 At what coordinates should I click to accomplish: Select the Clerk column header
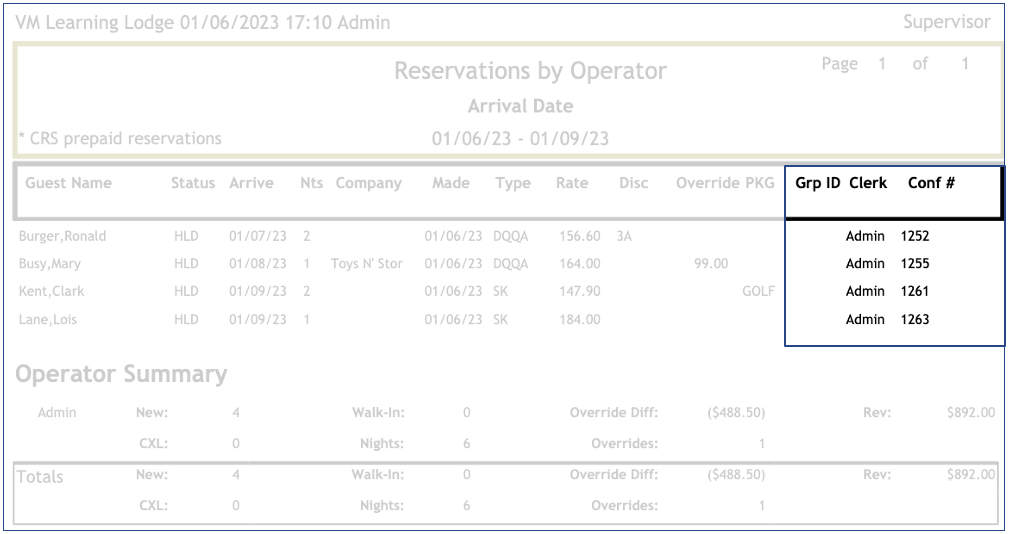(x=867, y=183)
